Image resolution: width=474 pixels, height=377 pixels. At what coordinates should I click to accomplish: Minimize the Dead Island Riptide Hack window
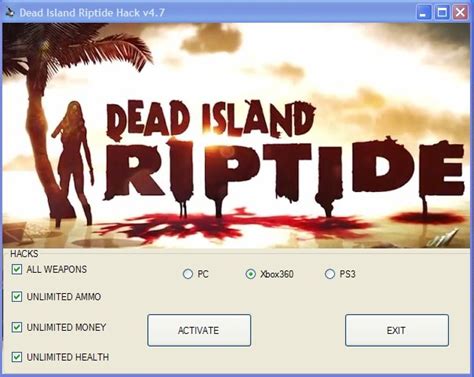tap(424, 13)
